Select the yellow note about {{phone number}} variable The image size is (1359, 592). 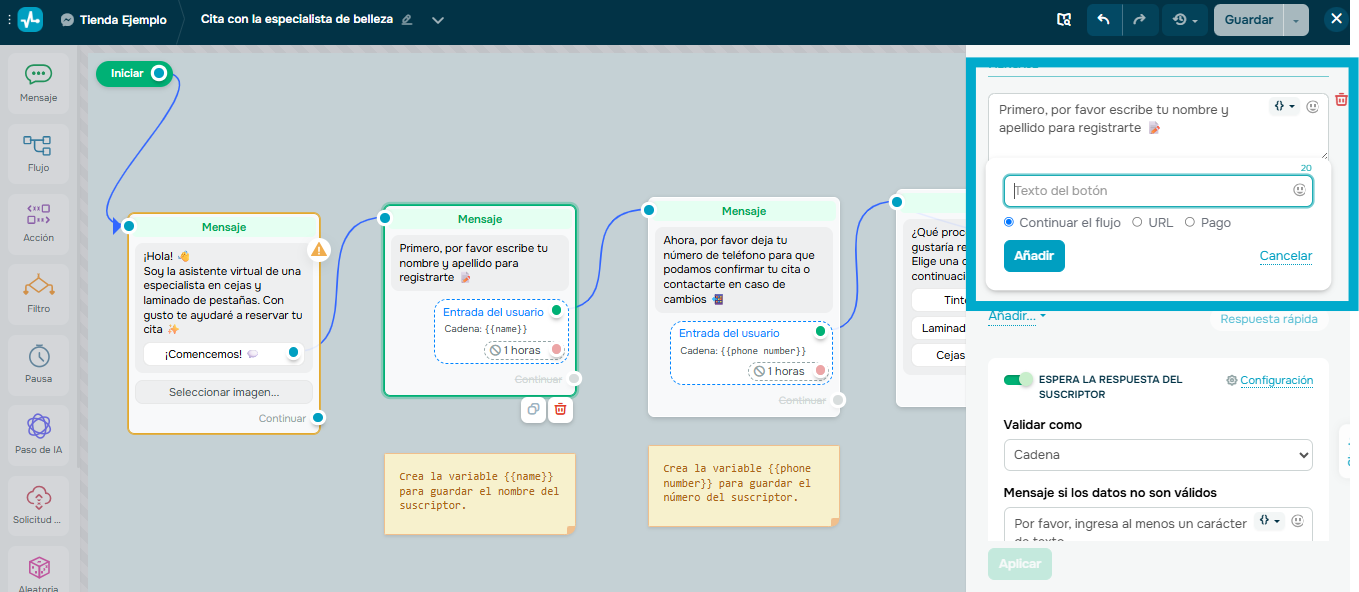(744, 485)
